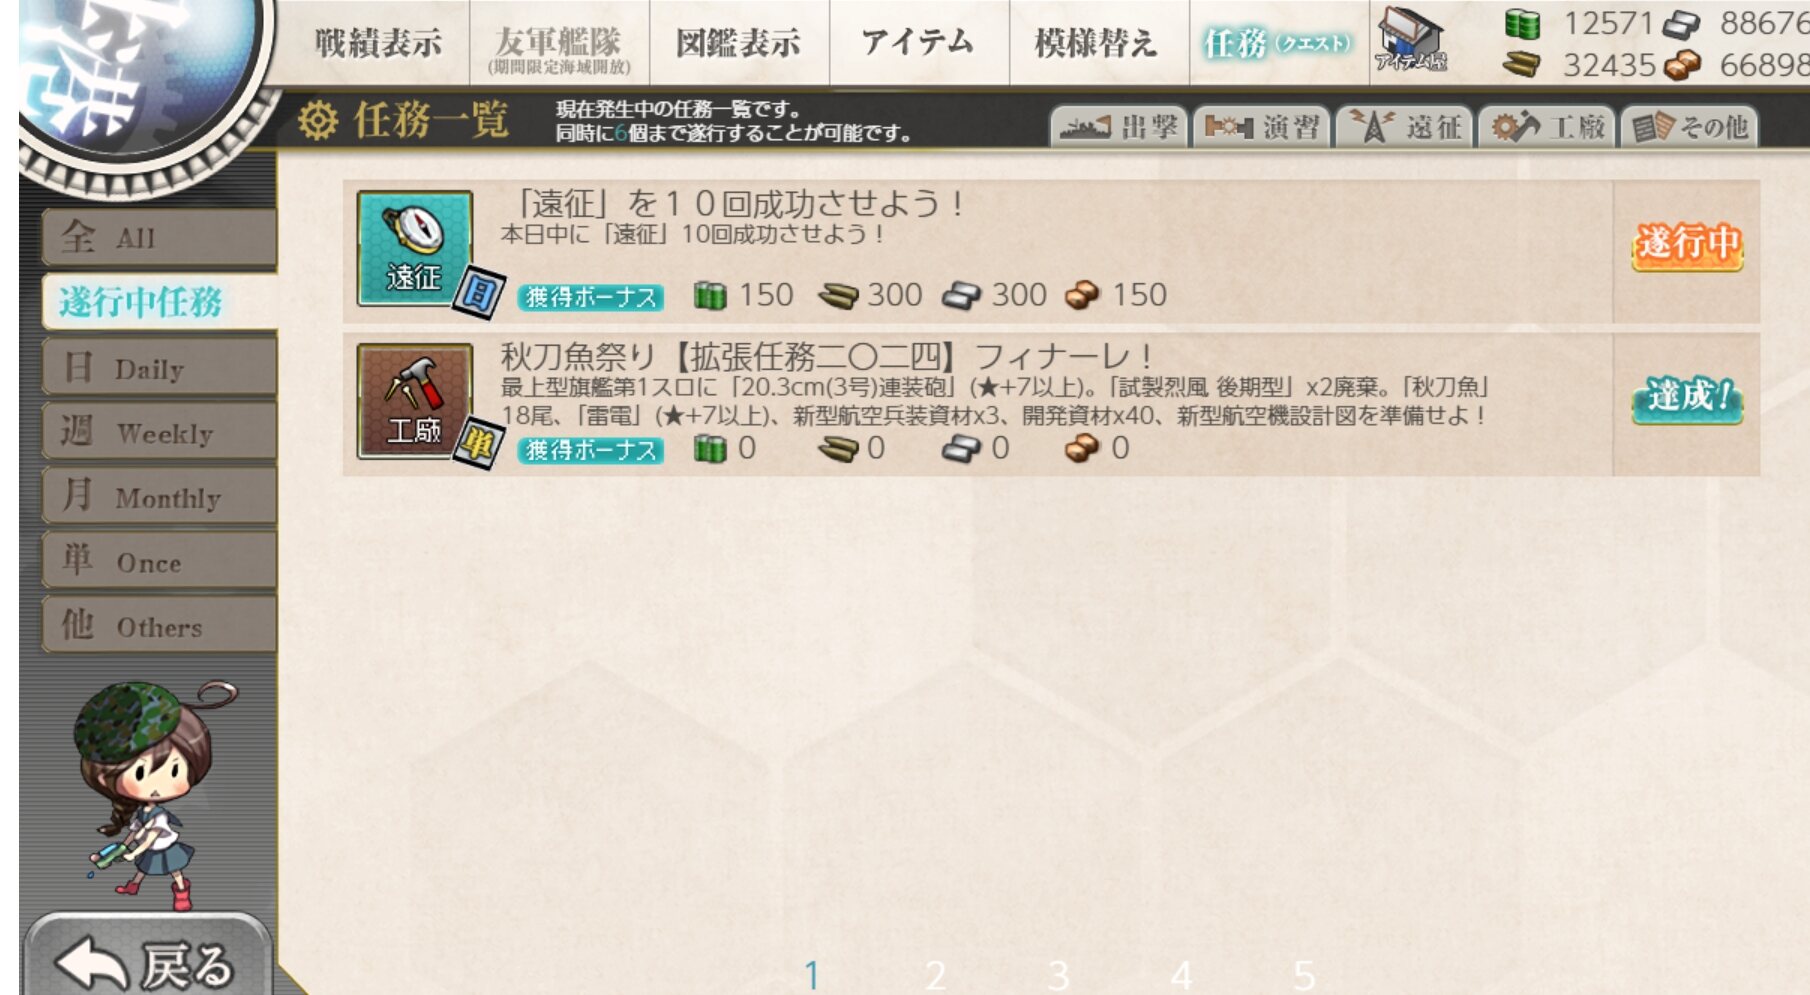The width and height of the screenshot is (1810, 995).
Task: Jump to page 3 of quests
Action: [1058, 974]
